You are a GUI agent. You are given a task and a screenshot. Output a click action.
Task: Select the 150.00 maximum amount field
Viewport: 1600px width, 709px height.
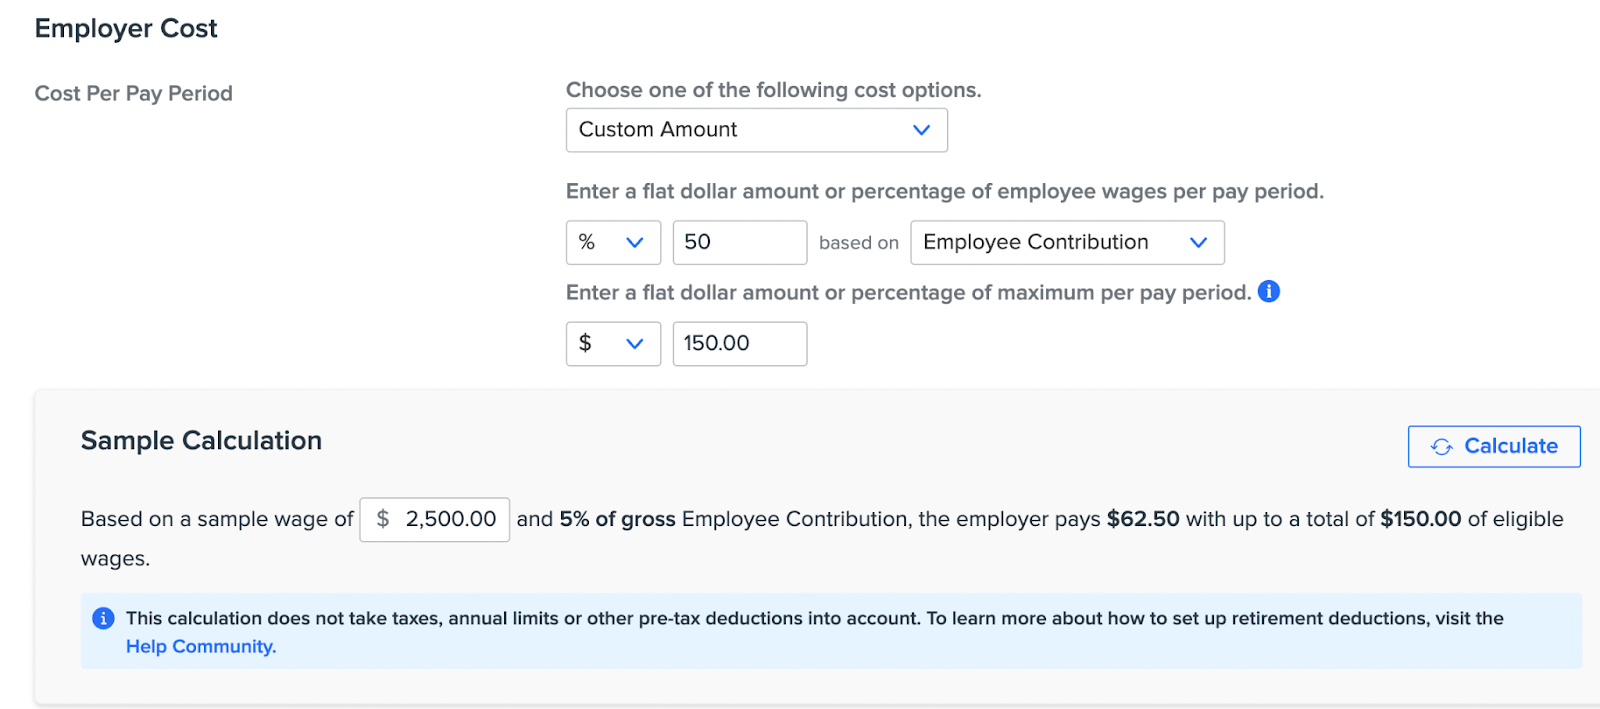point(739,343)
